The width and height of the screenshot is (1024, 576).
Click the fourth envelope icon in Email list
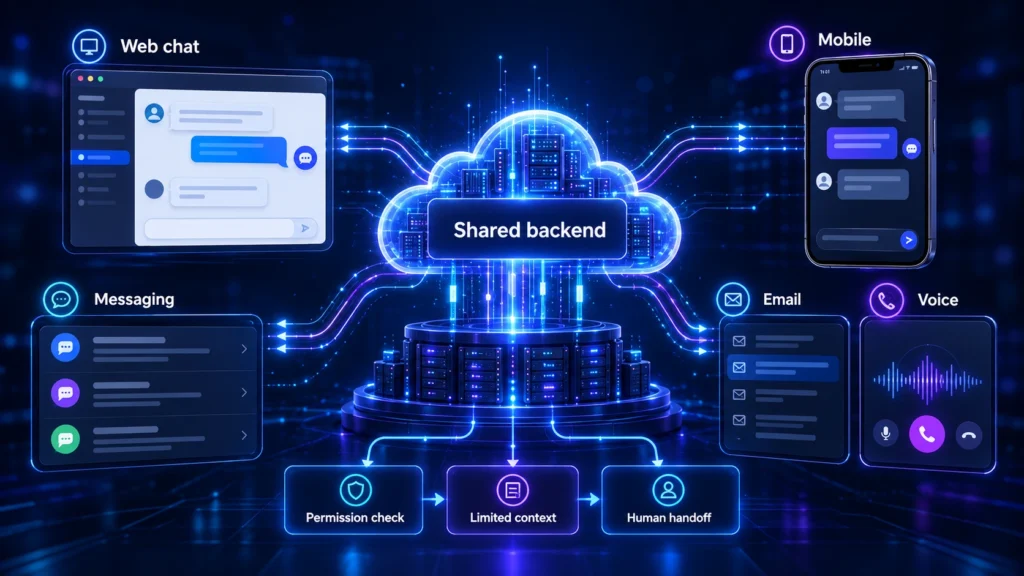click(x=739, y=420)
